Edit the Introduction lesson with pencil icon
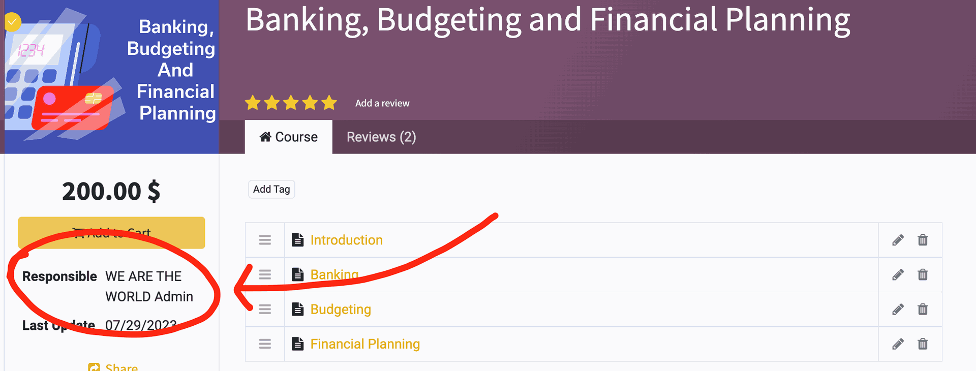This screenshot has width=976, height=371. click(898, 240)
